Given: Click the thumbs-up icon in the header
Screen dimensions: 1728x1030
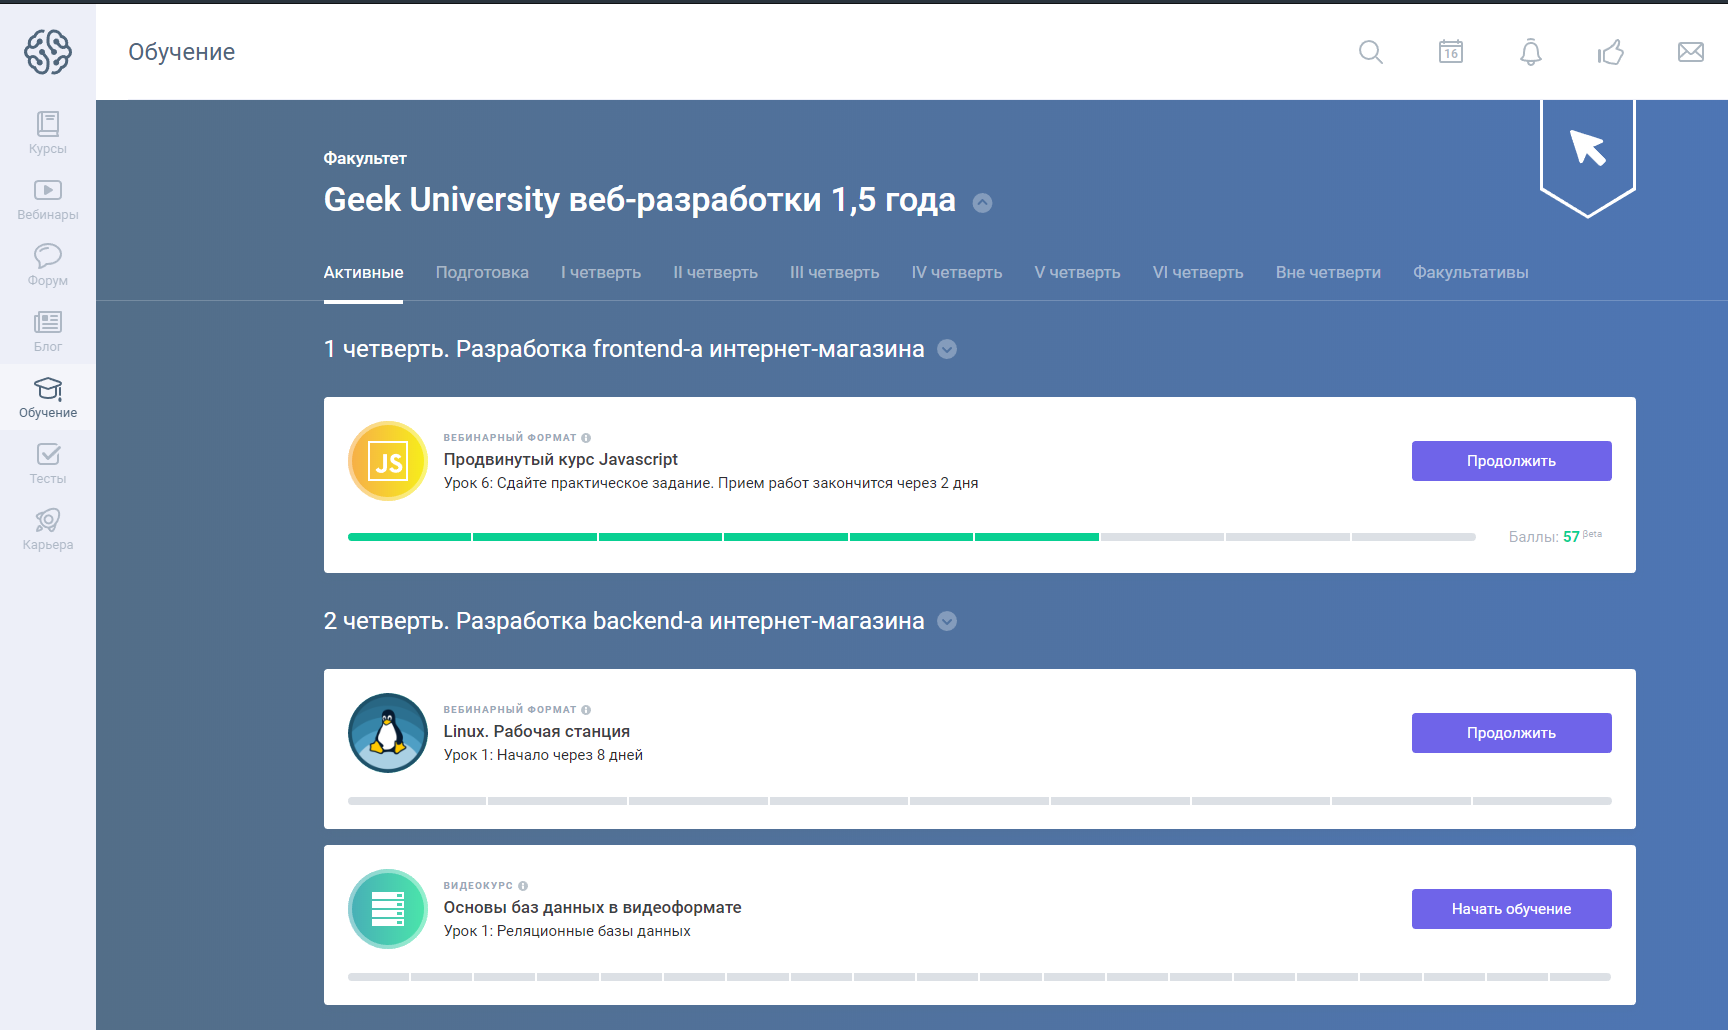Looking at the screenshot, I should tap(1611, 52).
